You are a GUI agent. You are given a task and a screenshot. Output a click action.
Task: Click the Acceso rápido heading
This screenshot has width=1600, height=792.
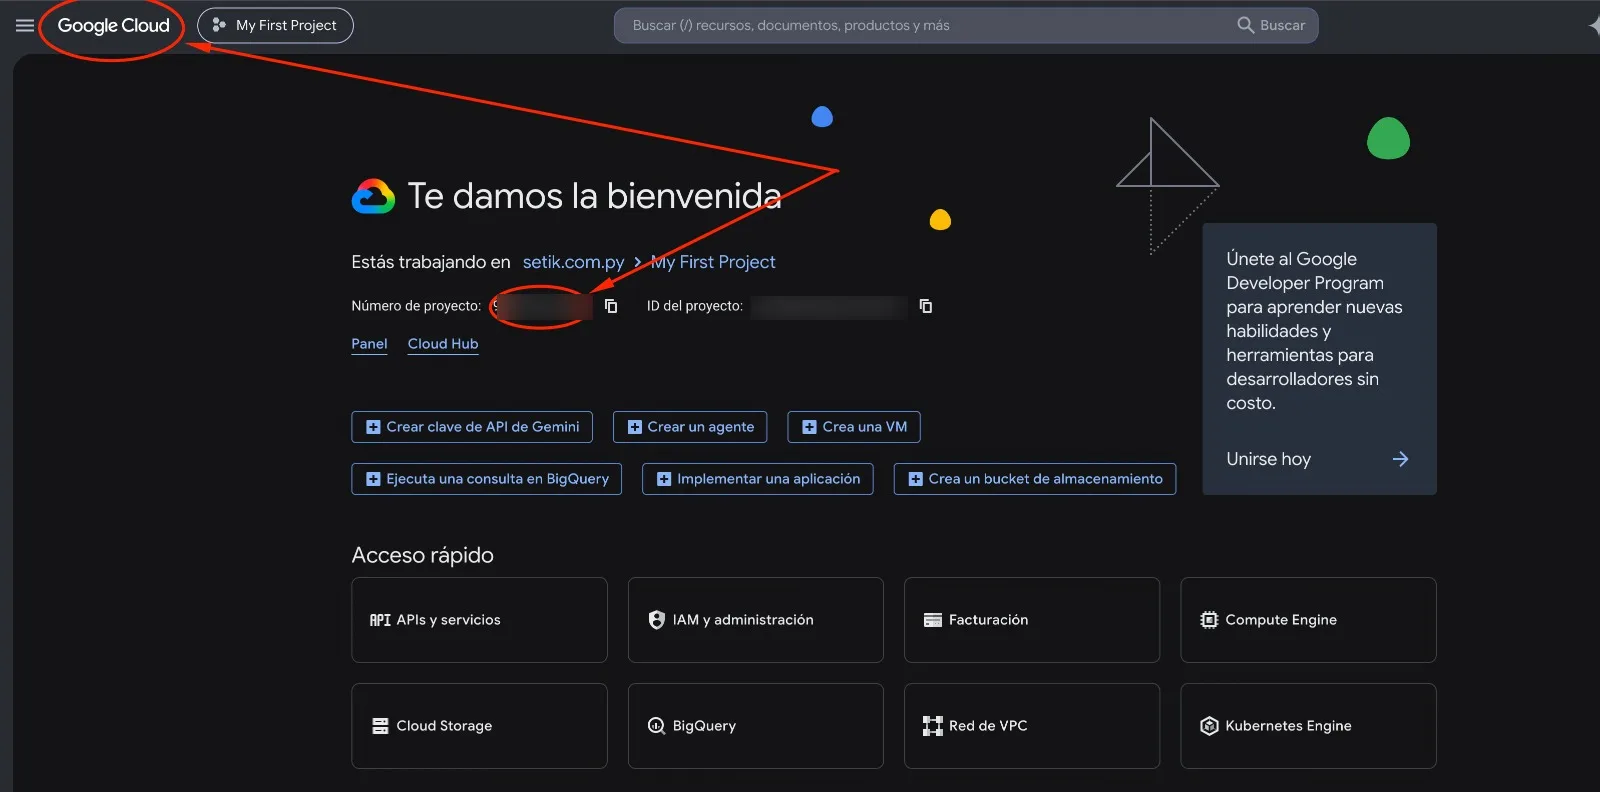(x=422, y=555)
